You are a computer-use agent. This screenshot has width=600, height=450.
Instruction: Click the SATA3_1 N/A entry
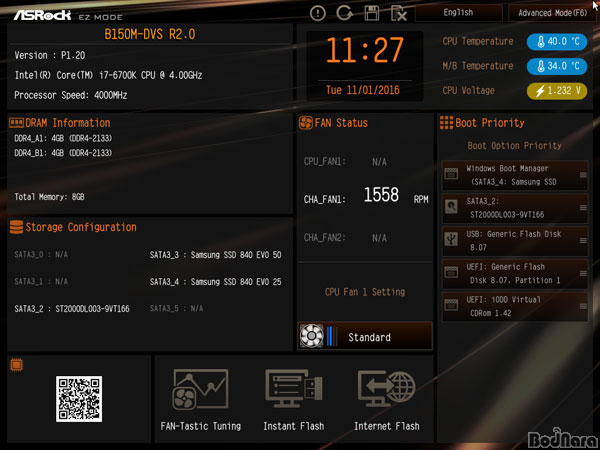pyautogui.click(x=41, y=282)
